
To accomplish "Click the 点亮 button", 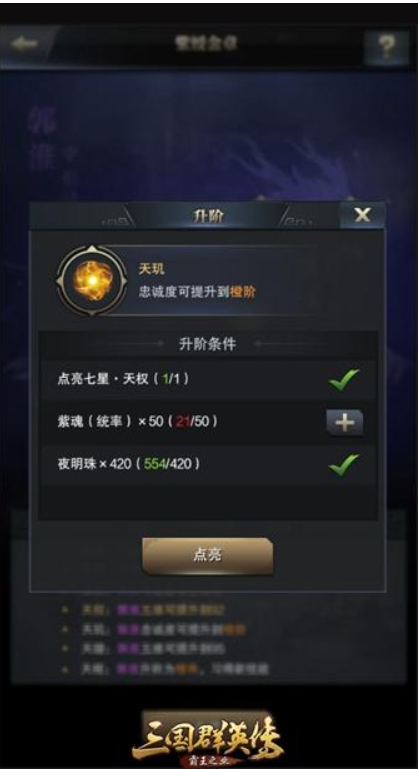I will click(208, 556).
